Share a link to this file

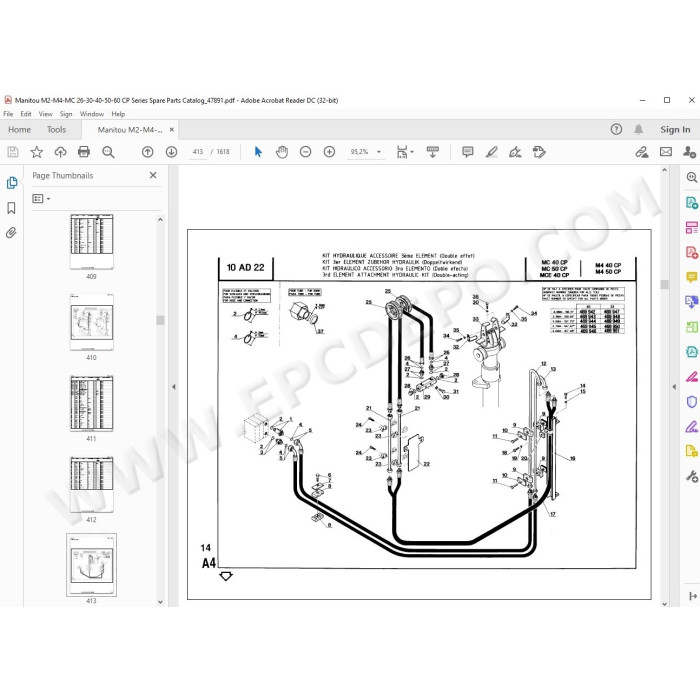(642, 152)
